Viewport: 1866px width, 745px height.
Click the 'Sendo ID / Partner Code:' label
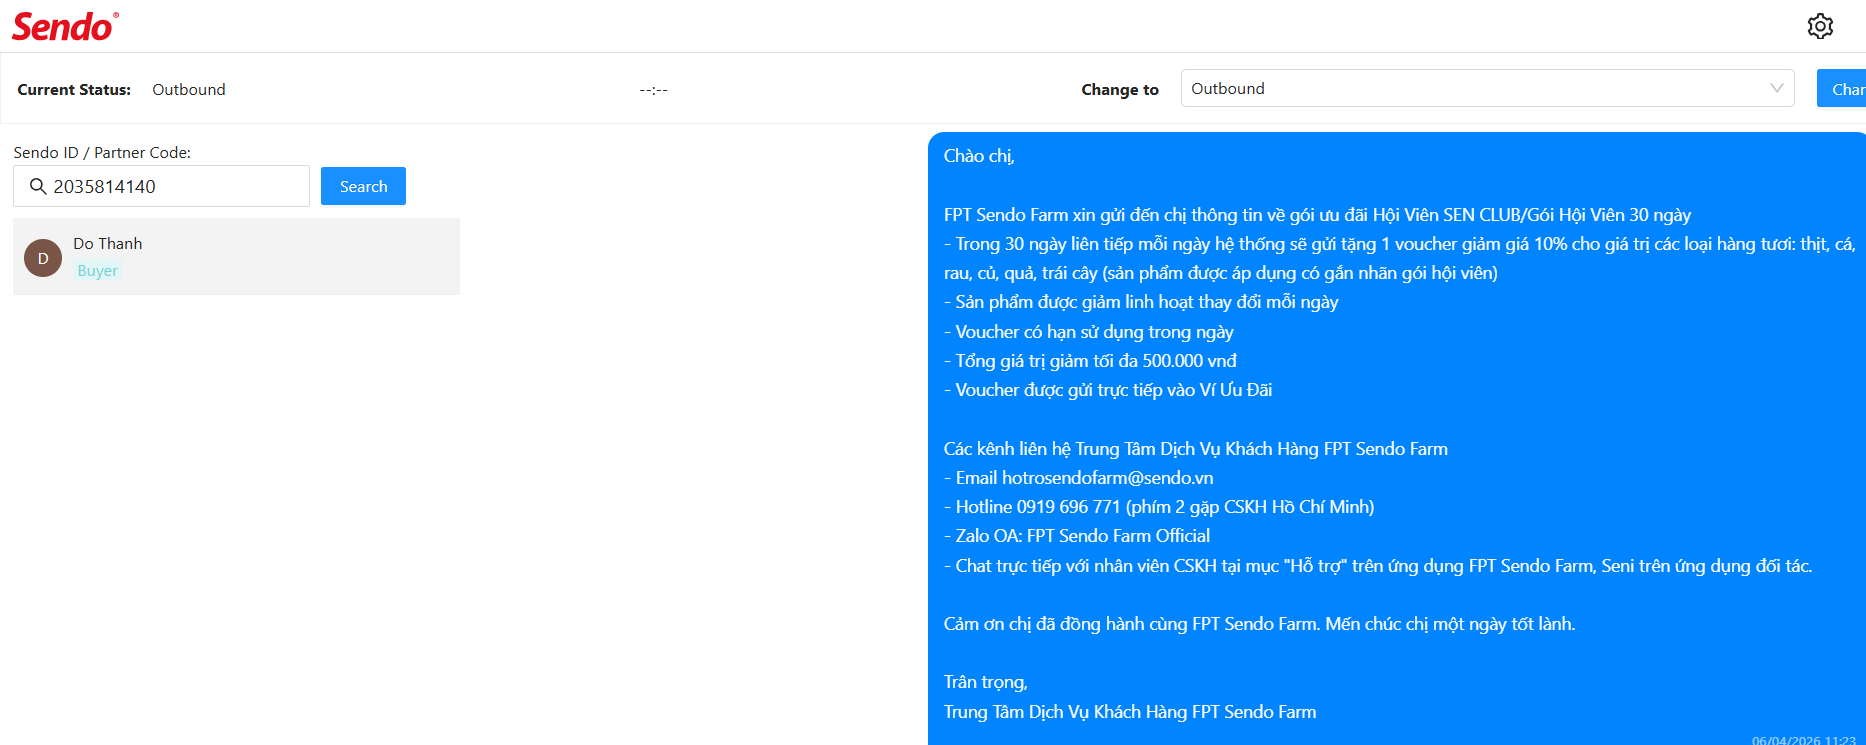(x=102, y=153)
